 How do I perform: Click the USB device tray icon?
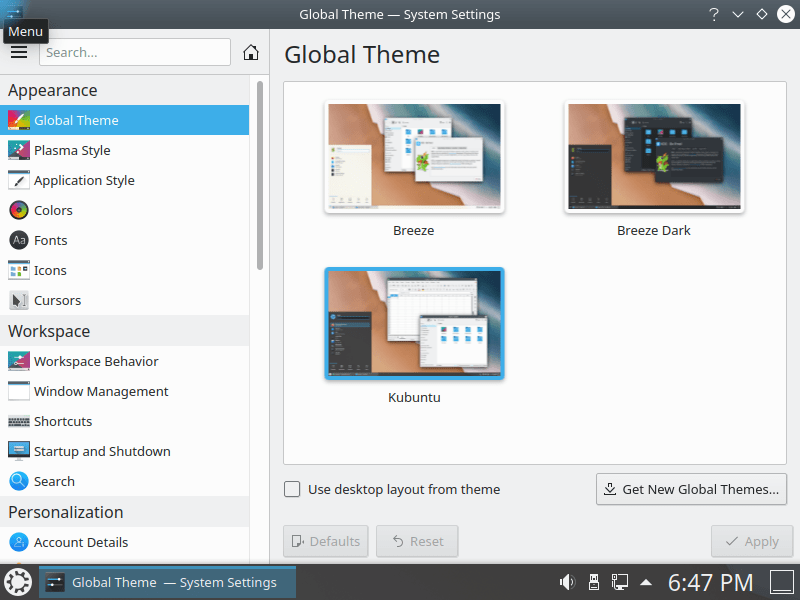tap(593, 582)
